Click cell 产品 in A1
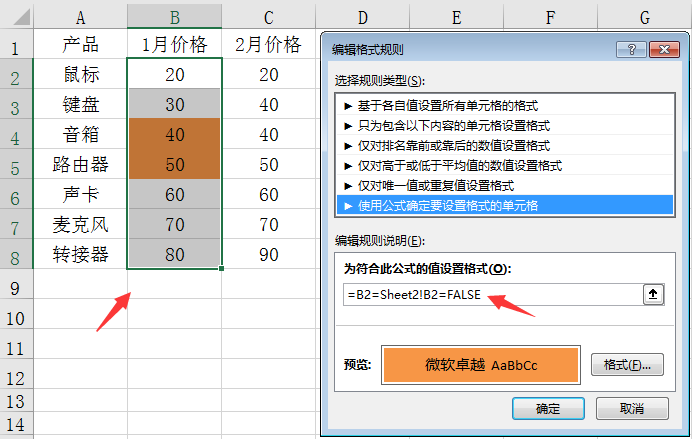 coord(80,44)
